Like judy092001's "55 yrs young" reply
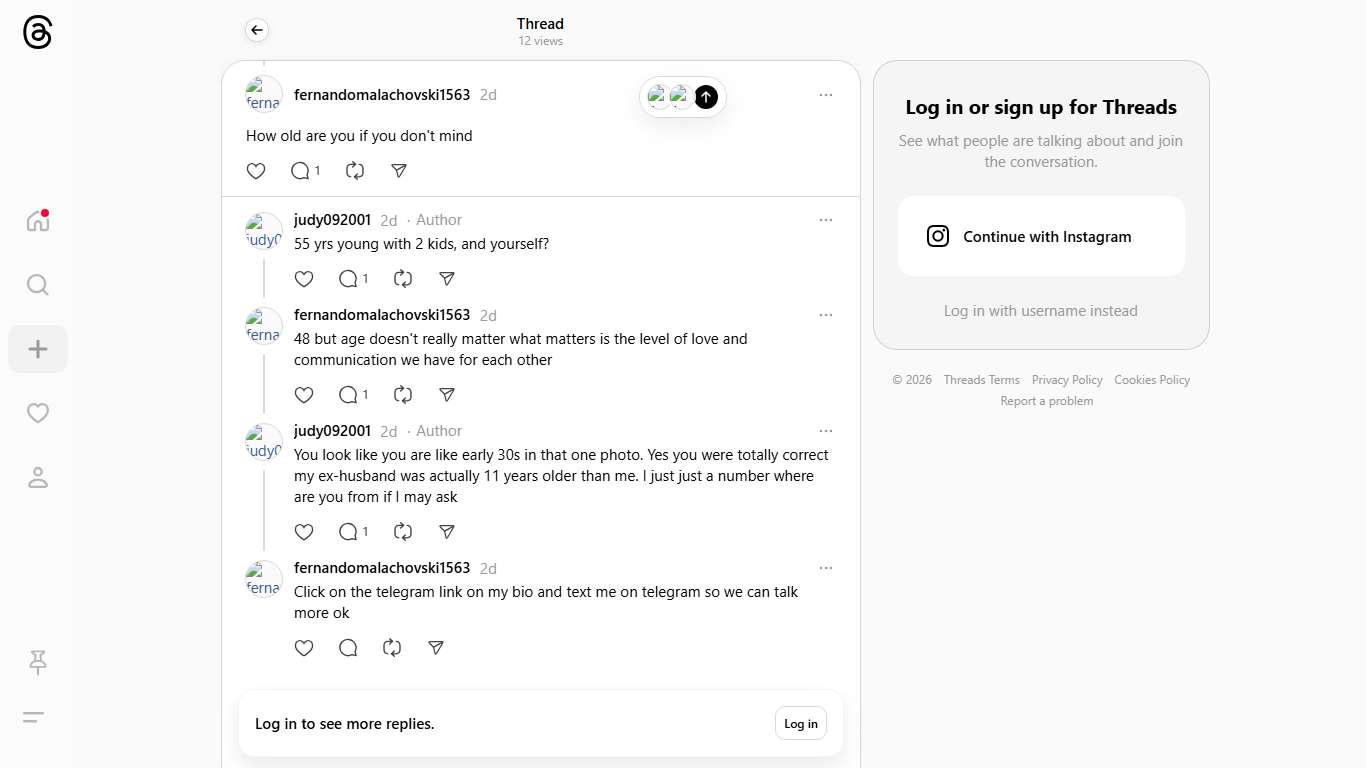The width and height of the screenshot is (1366, 768). (x=304, y=279)
